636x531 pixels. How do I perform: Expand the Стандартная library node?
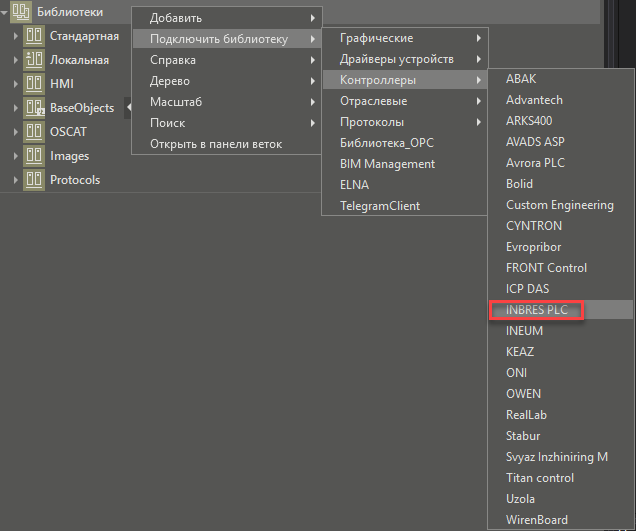point(15,36)
